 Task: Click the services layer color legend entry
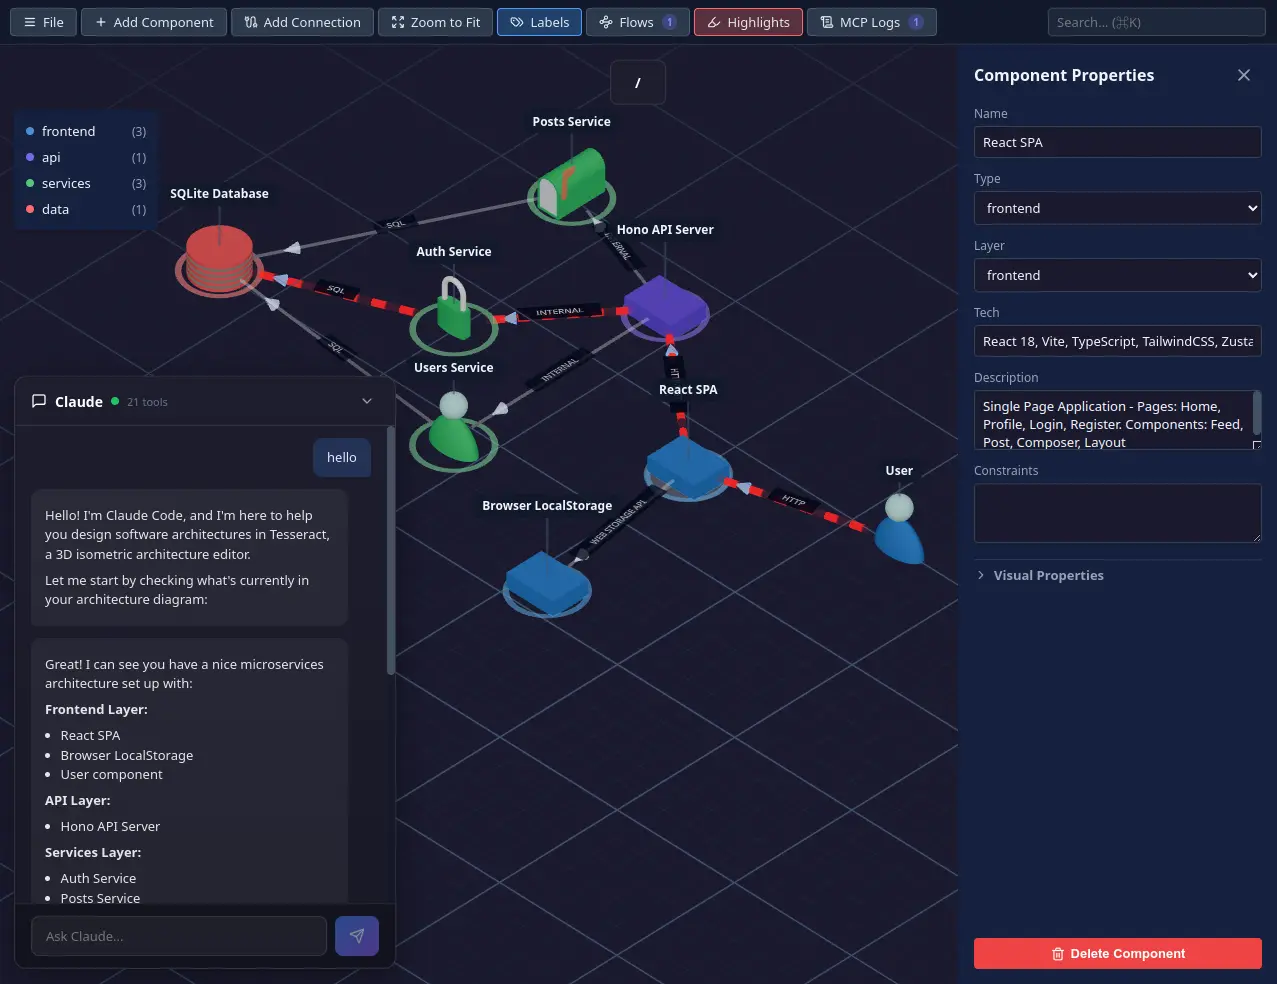(x=66, y=183)
